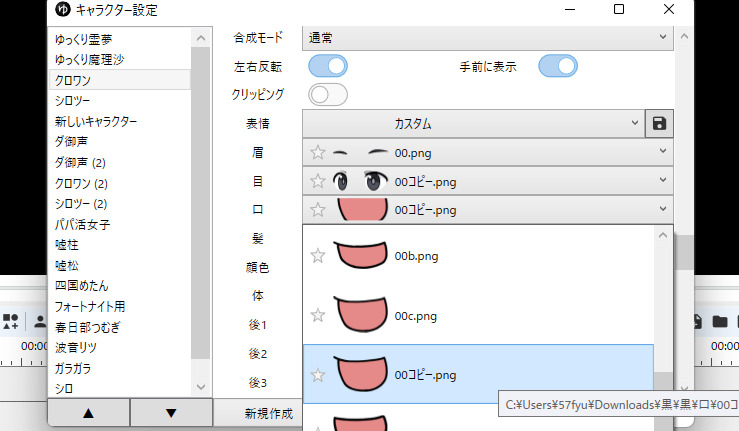739x431 pixels.
Task: Click the move character up arrow button
Action: [x=89, y=413]
